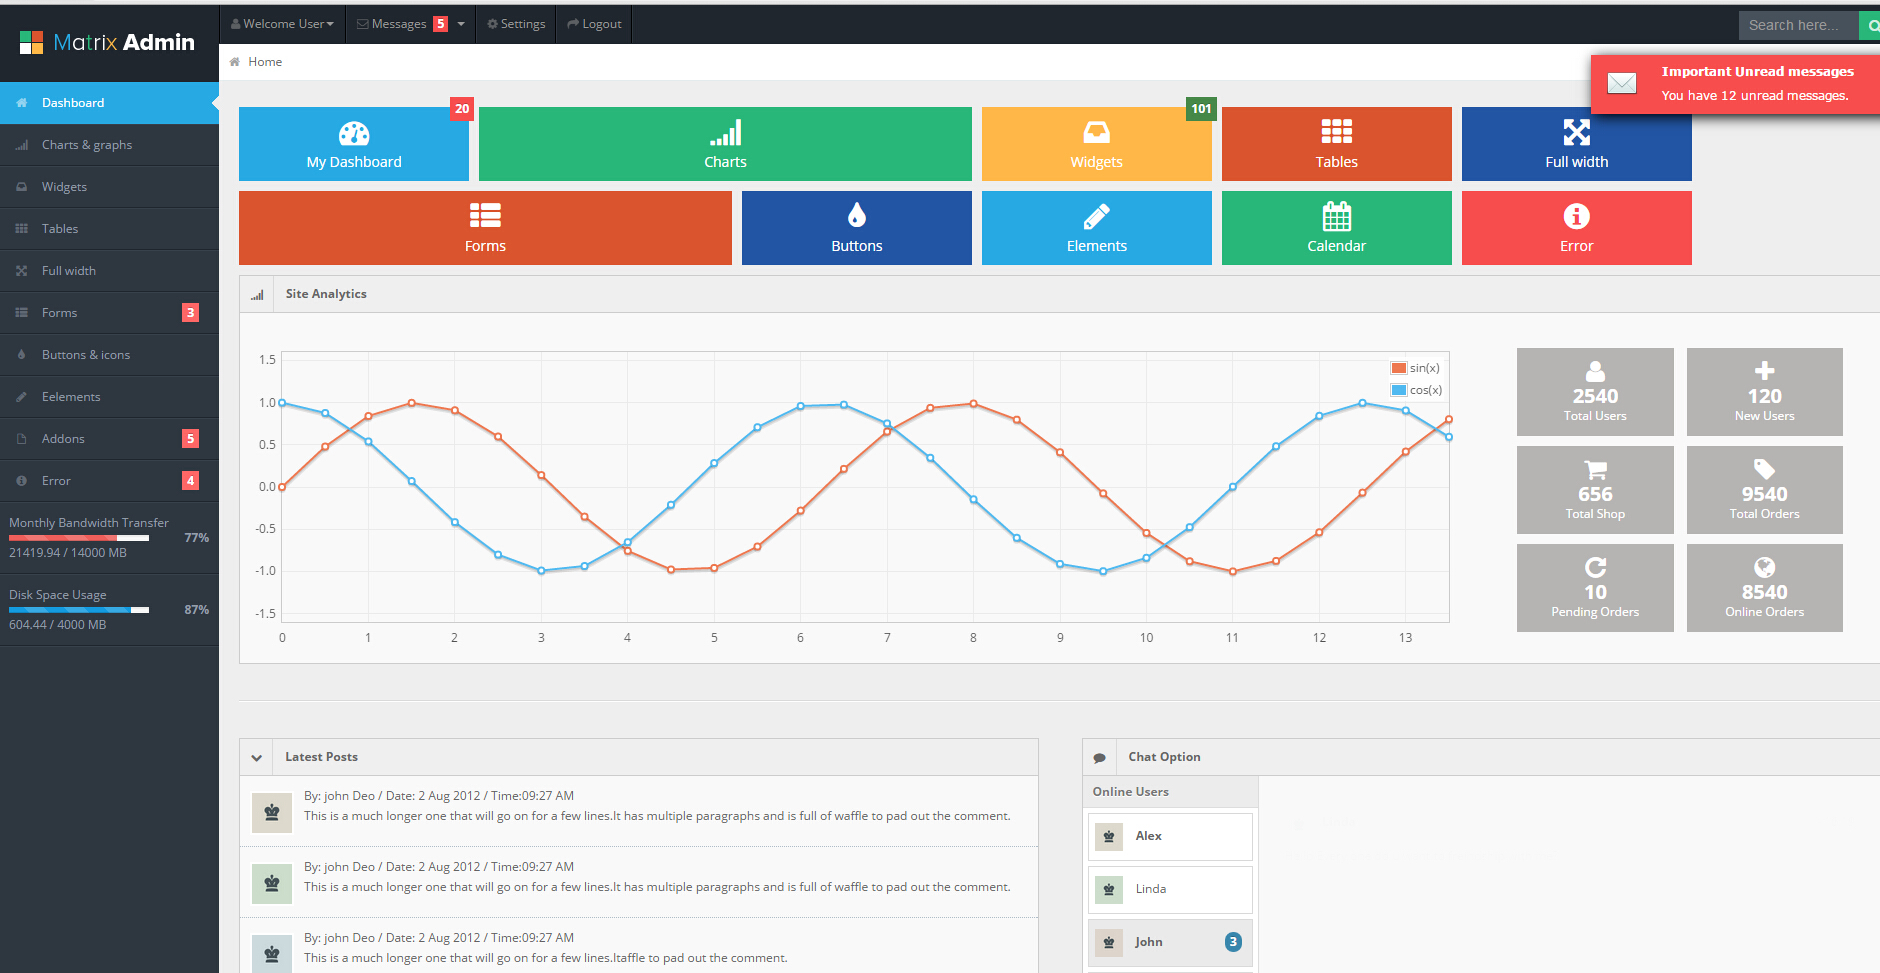Open the Widgets inbox tile
Screen dimensions: 1880x973
click(1097, 144)
